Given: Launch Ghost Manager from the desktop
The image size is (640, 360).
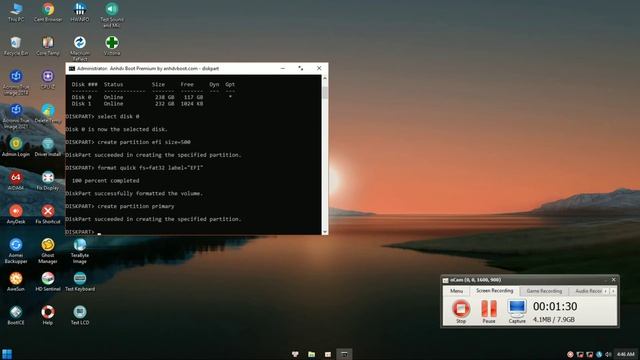Looking at the screenshot, I should click(x=48, y=251).
